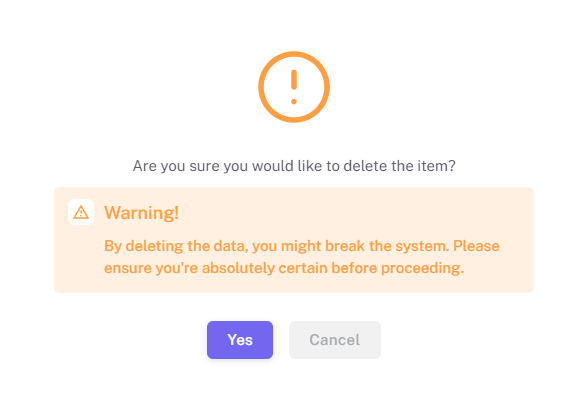The width and height of the screenshot is (586, 402).
Task: Click the exclamation mark inside the orange circle
Action: click(294, 87)
